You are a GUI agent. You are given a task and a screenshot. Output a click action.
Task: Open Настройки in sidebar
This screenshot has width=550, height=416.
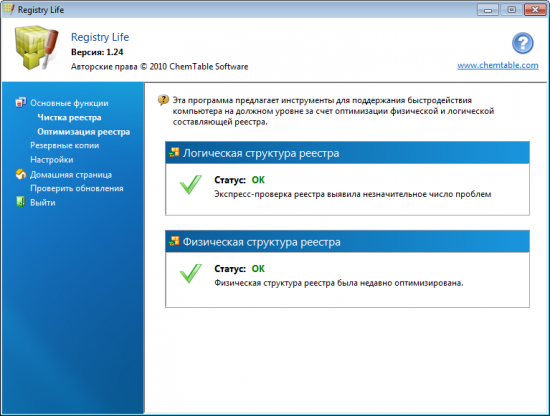click(52, 160)
